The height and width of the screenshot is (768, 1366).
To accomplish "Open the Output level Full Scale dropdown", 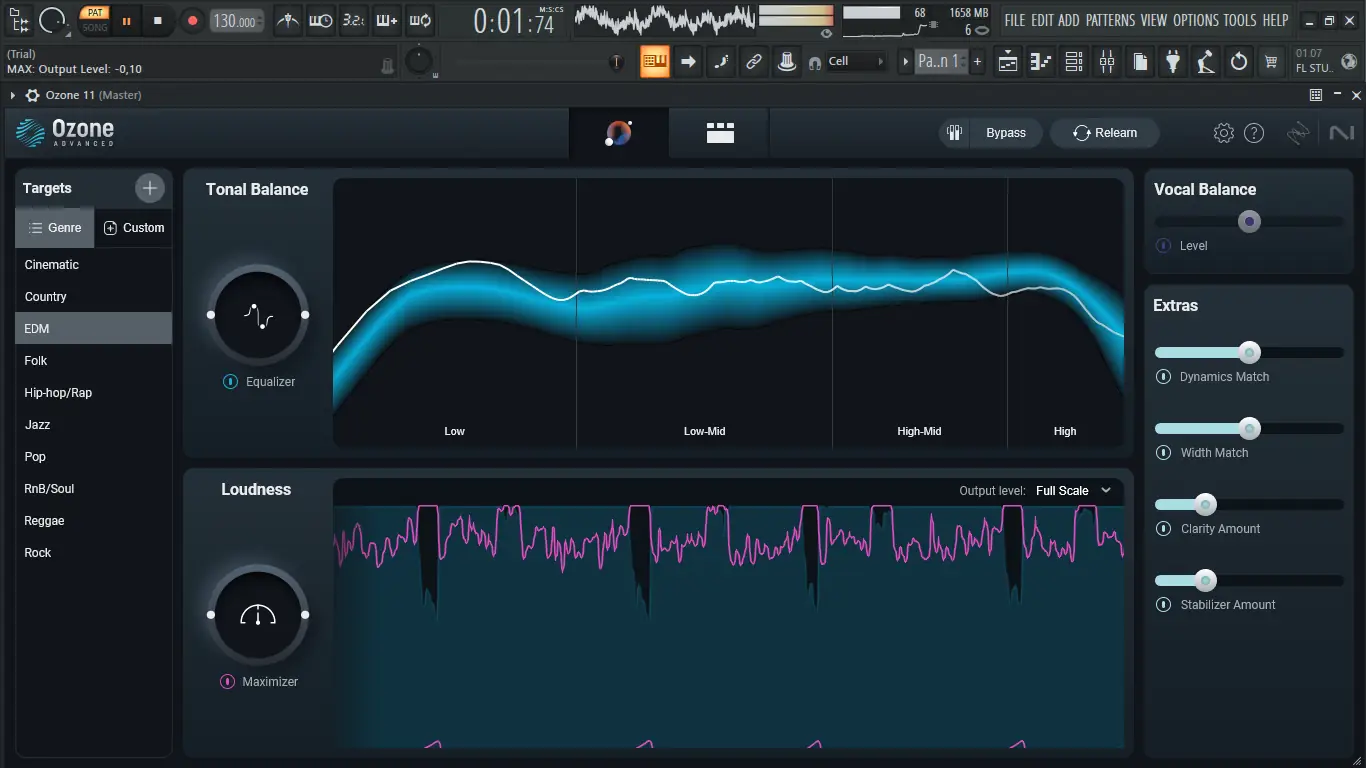I will [x=1074, y=491].
